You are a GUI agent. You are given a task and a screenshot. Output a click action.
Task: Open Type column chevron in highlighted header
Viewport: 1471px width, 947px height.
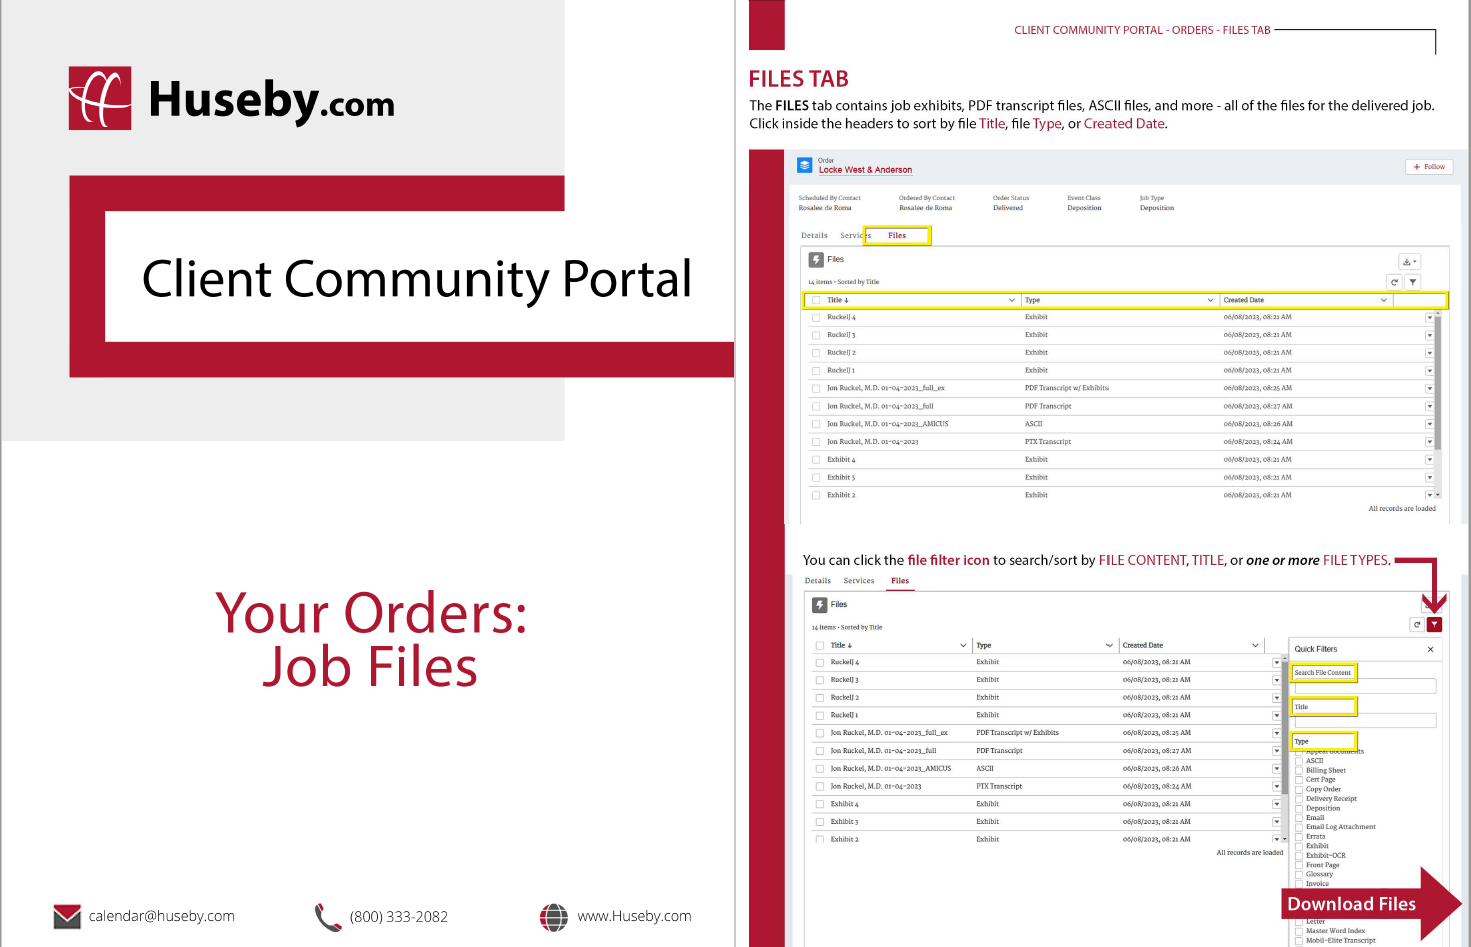[1211, 300]
